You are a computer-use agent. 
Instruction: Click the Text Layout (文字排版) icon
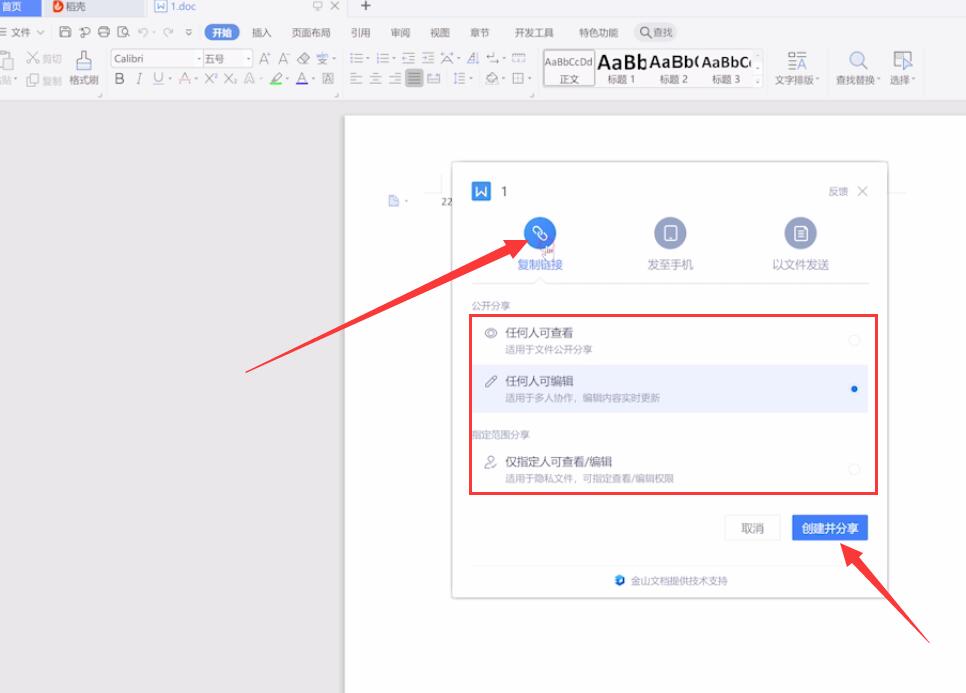(797, 60)
